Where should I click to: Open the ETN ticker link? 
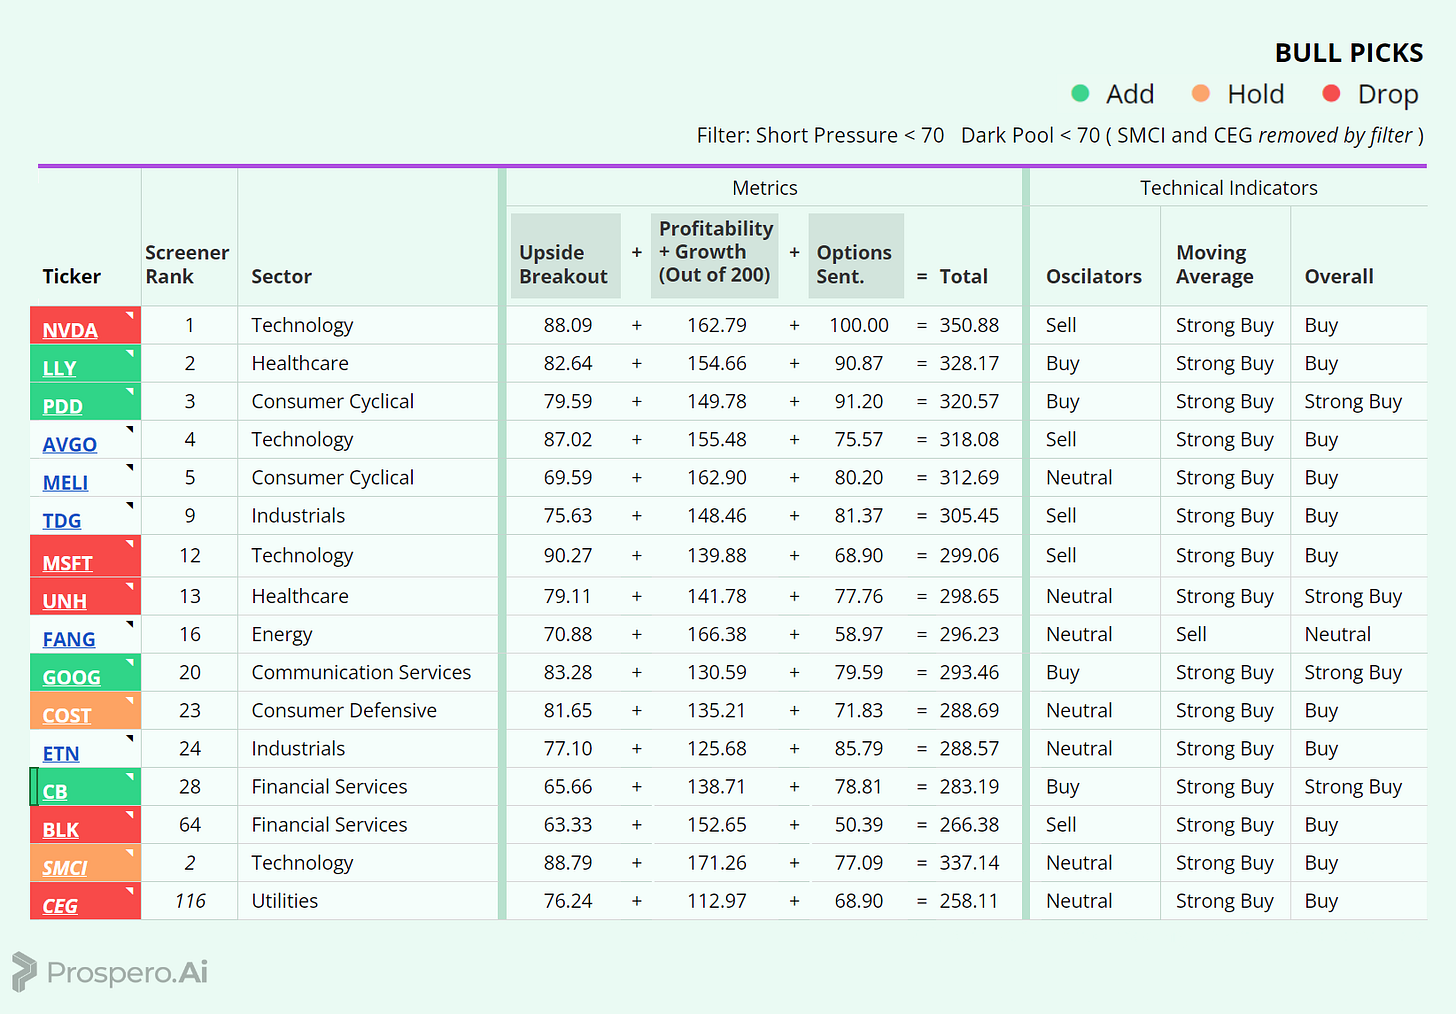61,753
